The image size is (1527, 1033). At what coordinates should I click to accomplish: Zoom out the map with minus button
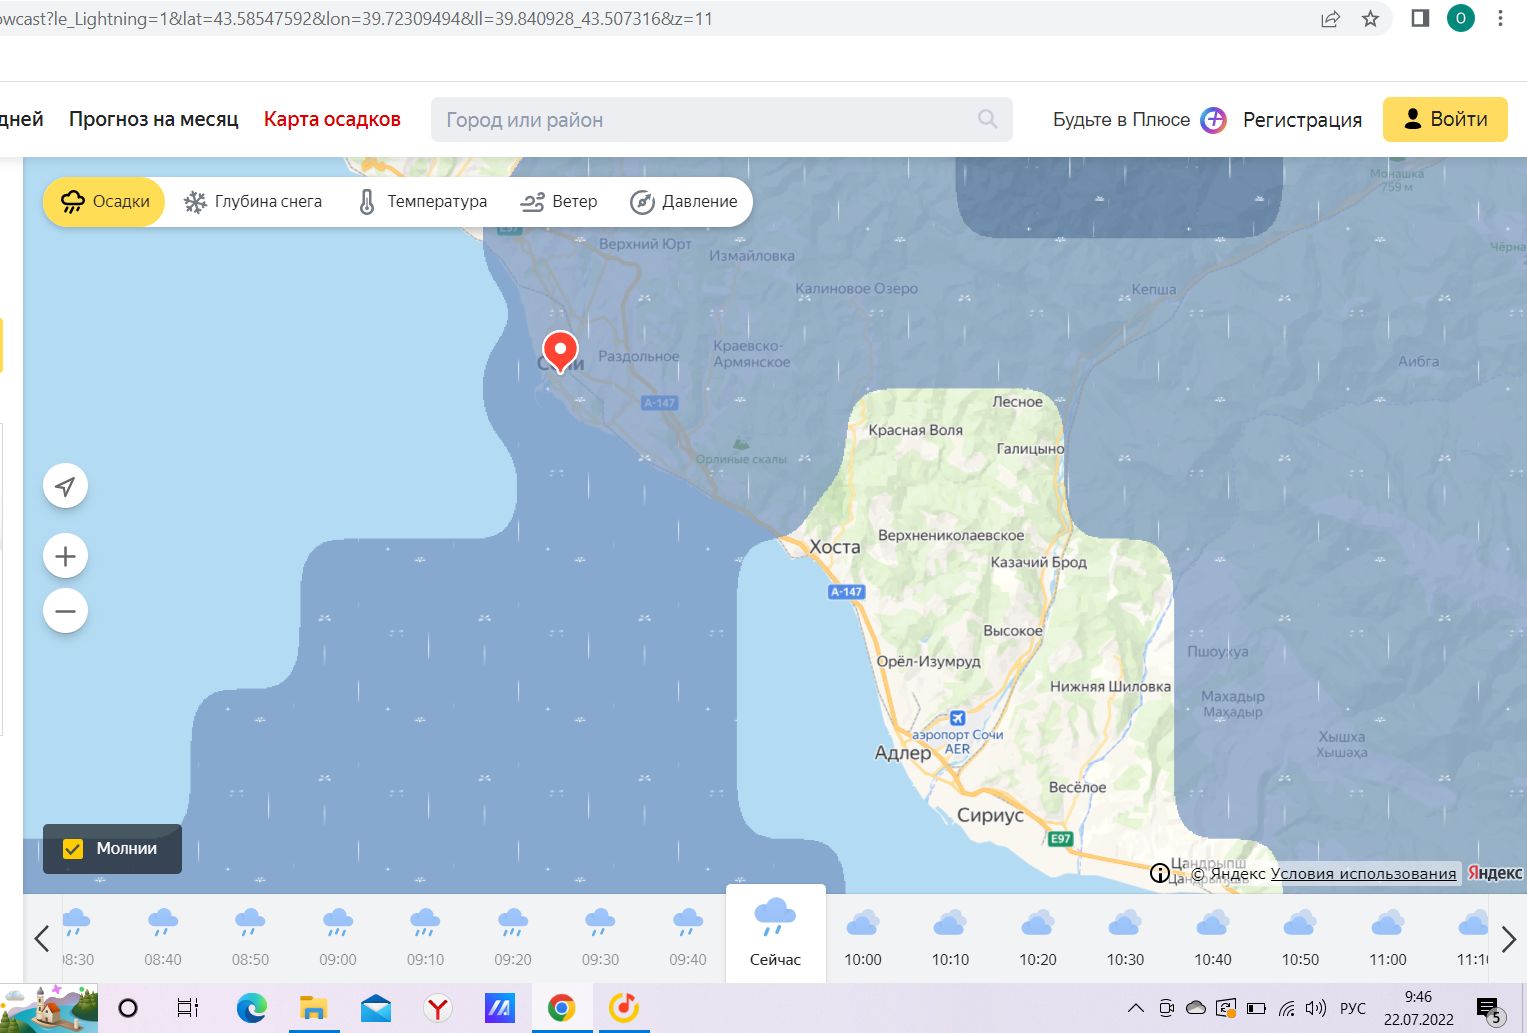click(66, 611)
